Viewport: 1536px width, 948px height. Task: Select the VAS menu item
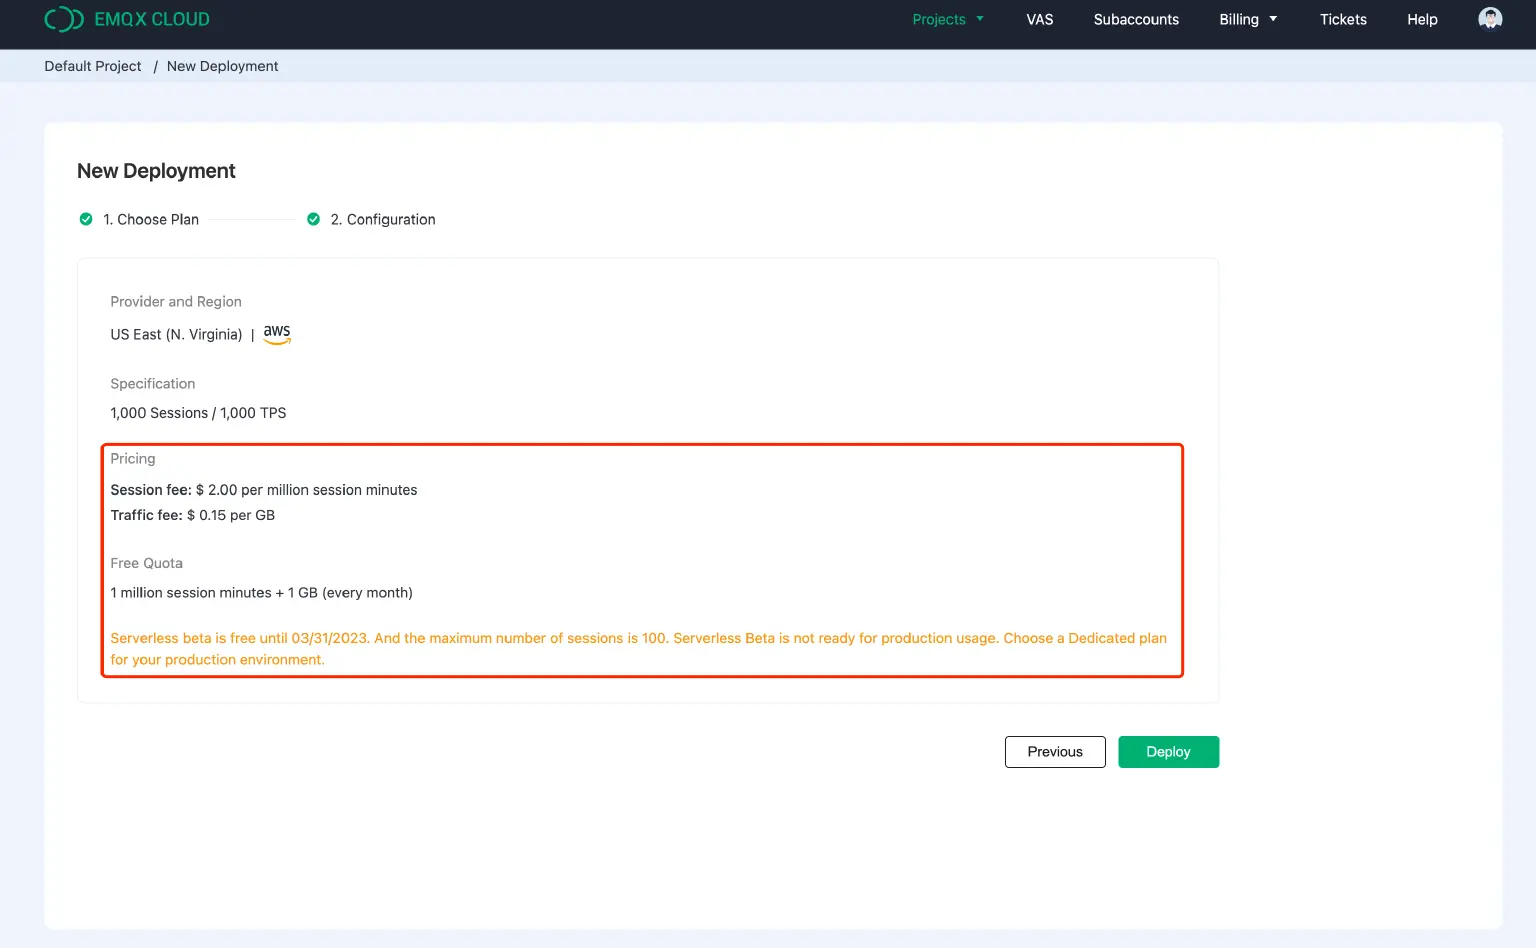coord(1040,19)
